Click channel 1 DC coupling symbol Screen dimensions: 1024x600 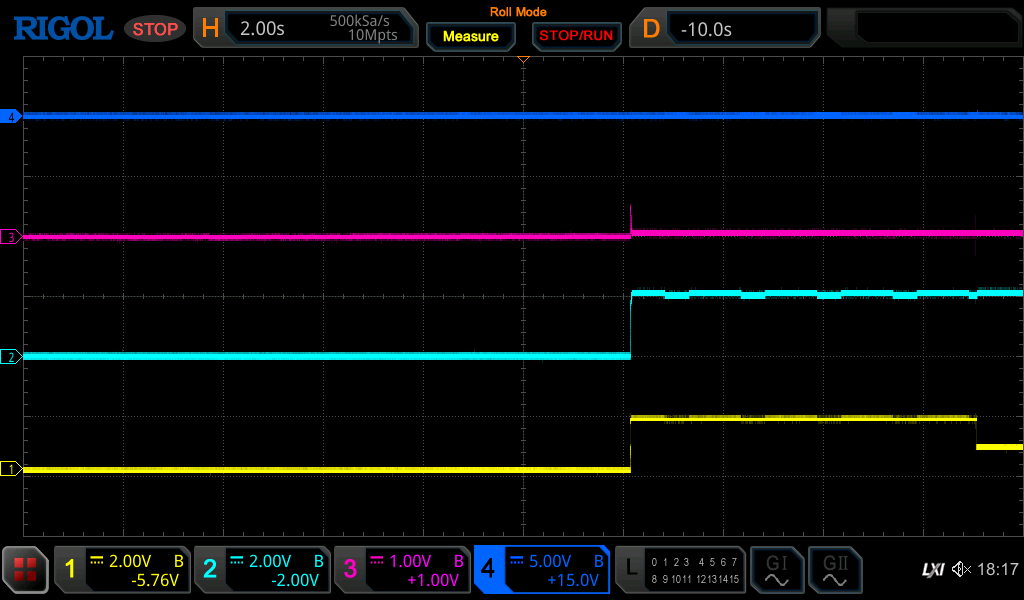[x=97, y=560]
